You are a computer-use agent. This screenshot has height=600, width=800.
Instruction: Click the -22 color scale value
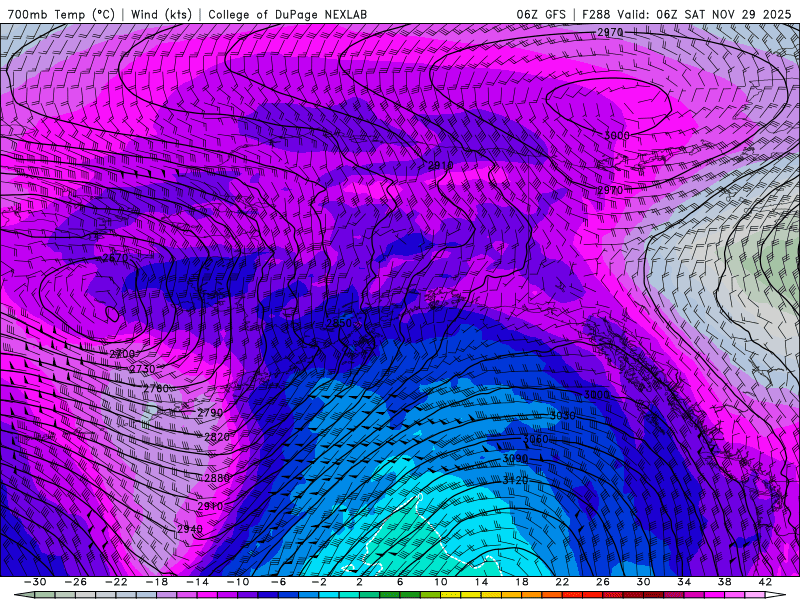point(116,582)
